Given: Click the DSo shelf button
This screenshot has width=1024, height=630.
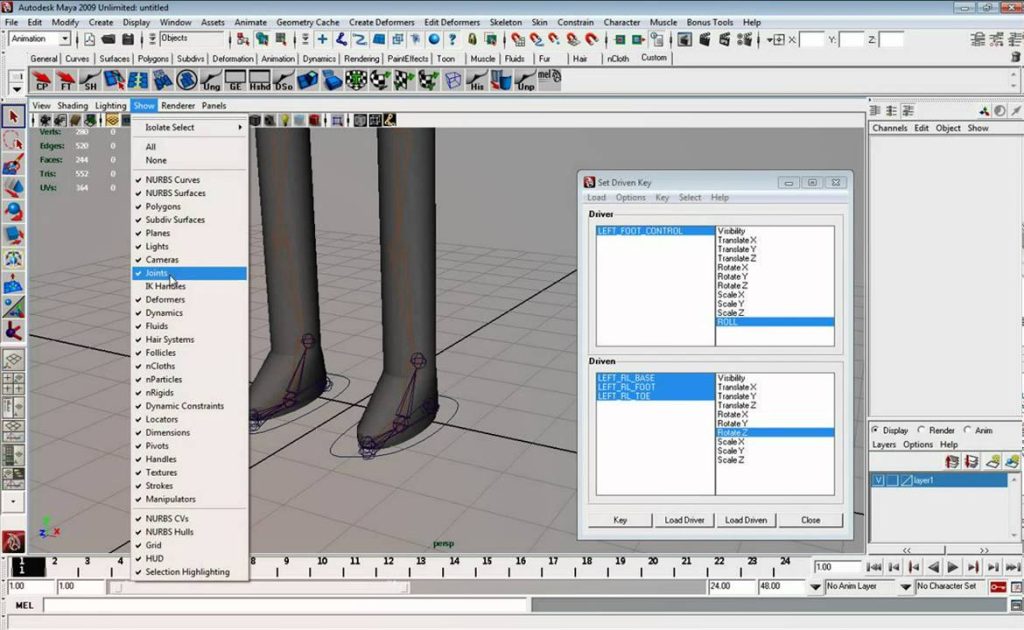Looking at the screenshot, I should click(x=283, y=80).
